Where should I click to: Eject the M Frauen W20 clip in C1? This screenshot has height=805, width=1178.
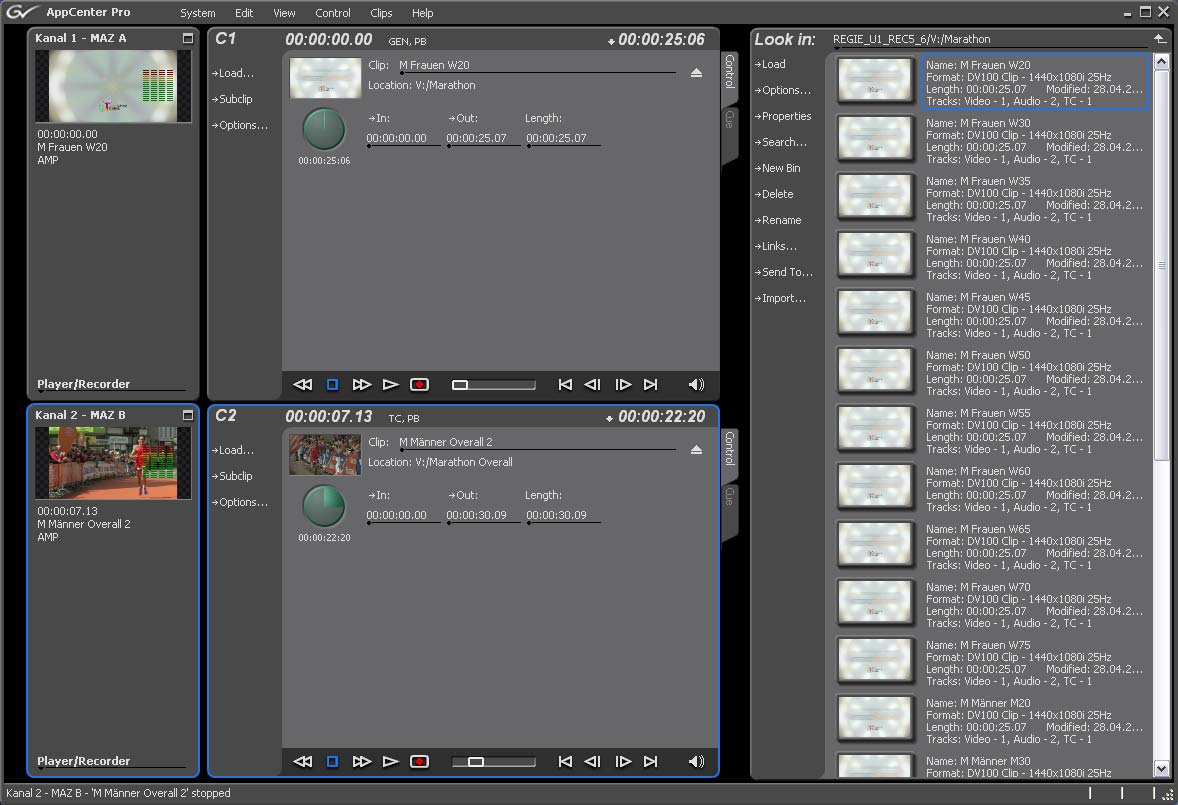click(x=696, y=73)
